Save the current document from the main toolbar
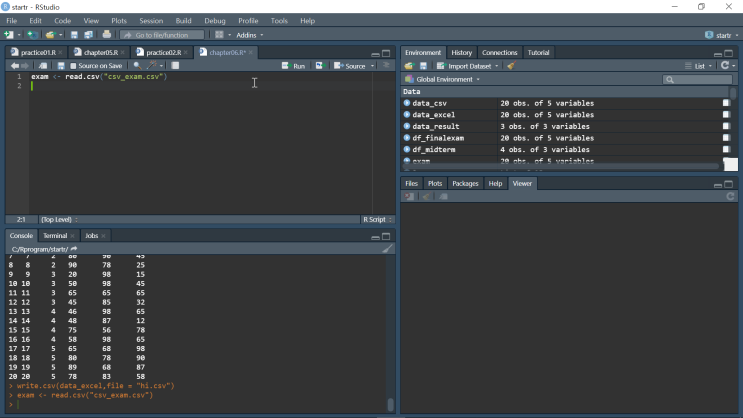743x418 pixels. click(74, 35)
